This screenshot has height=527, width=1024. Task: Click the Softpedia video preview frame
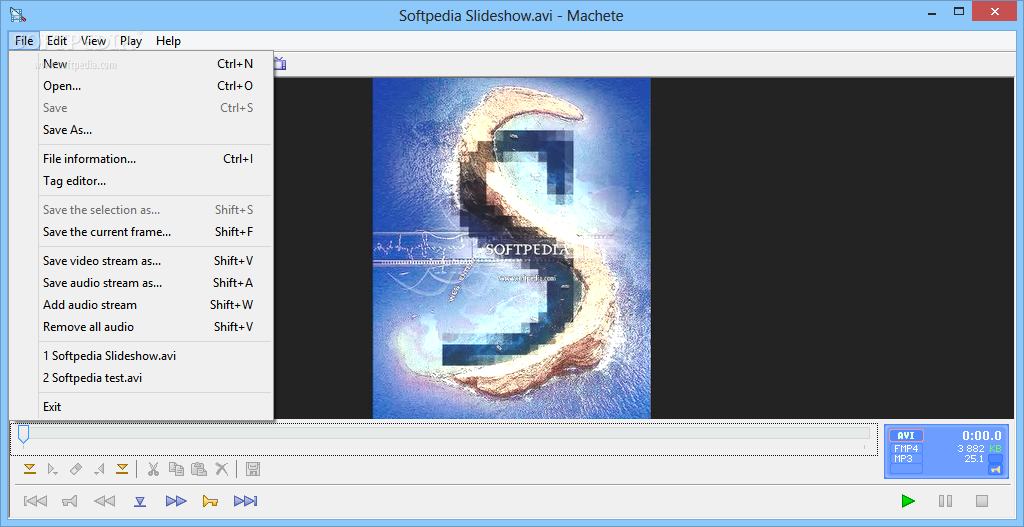(512, 248)
